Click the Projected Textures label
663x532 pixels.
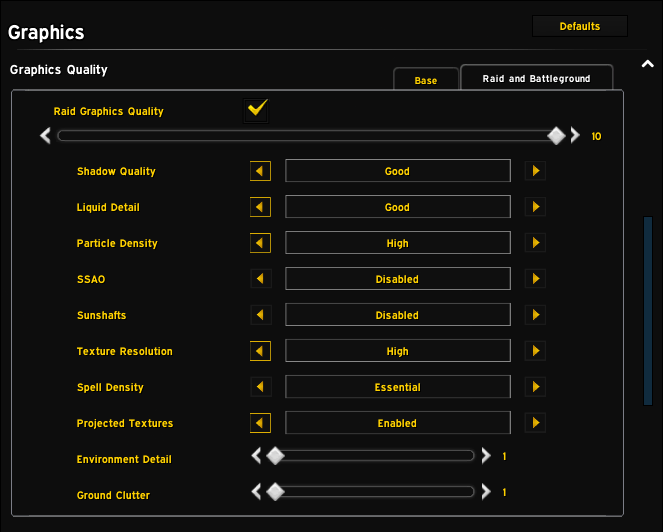(x=125, y=423)
